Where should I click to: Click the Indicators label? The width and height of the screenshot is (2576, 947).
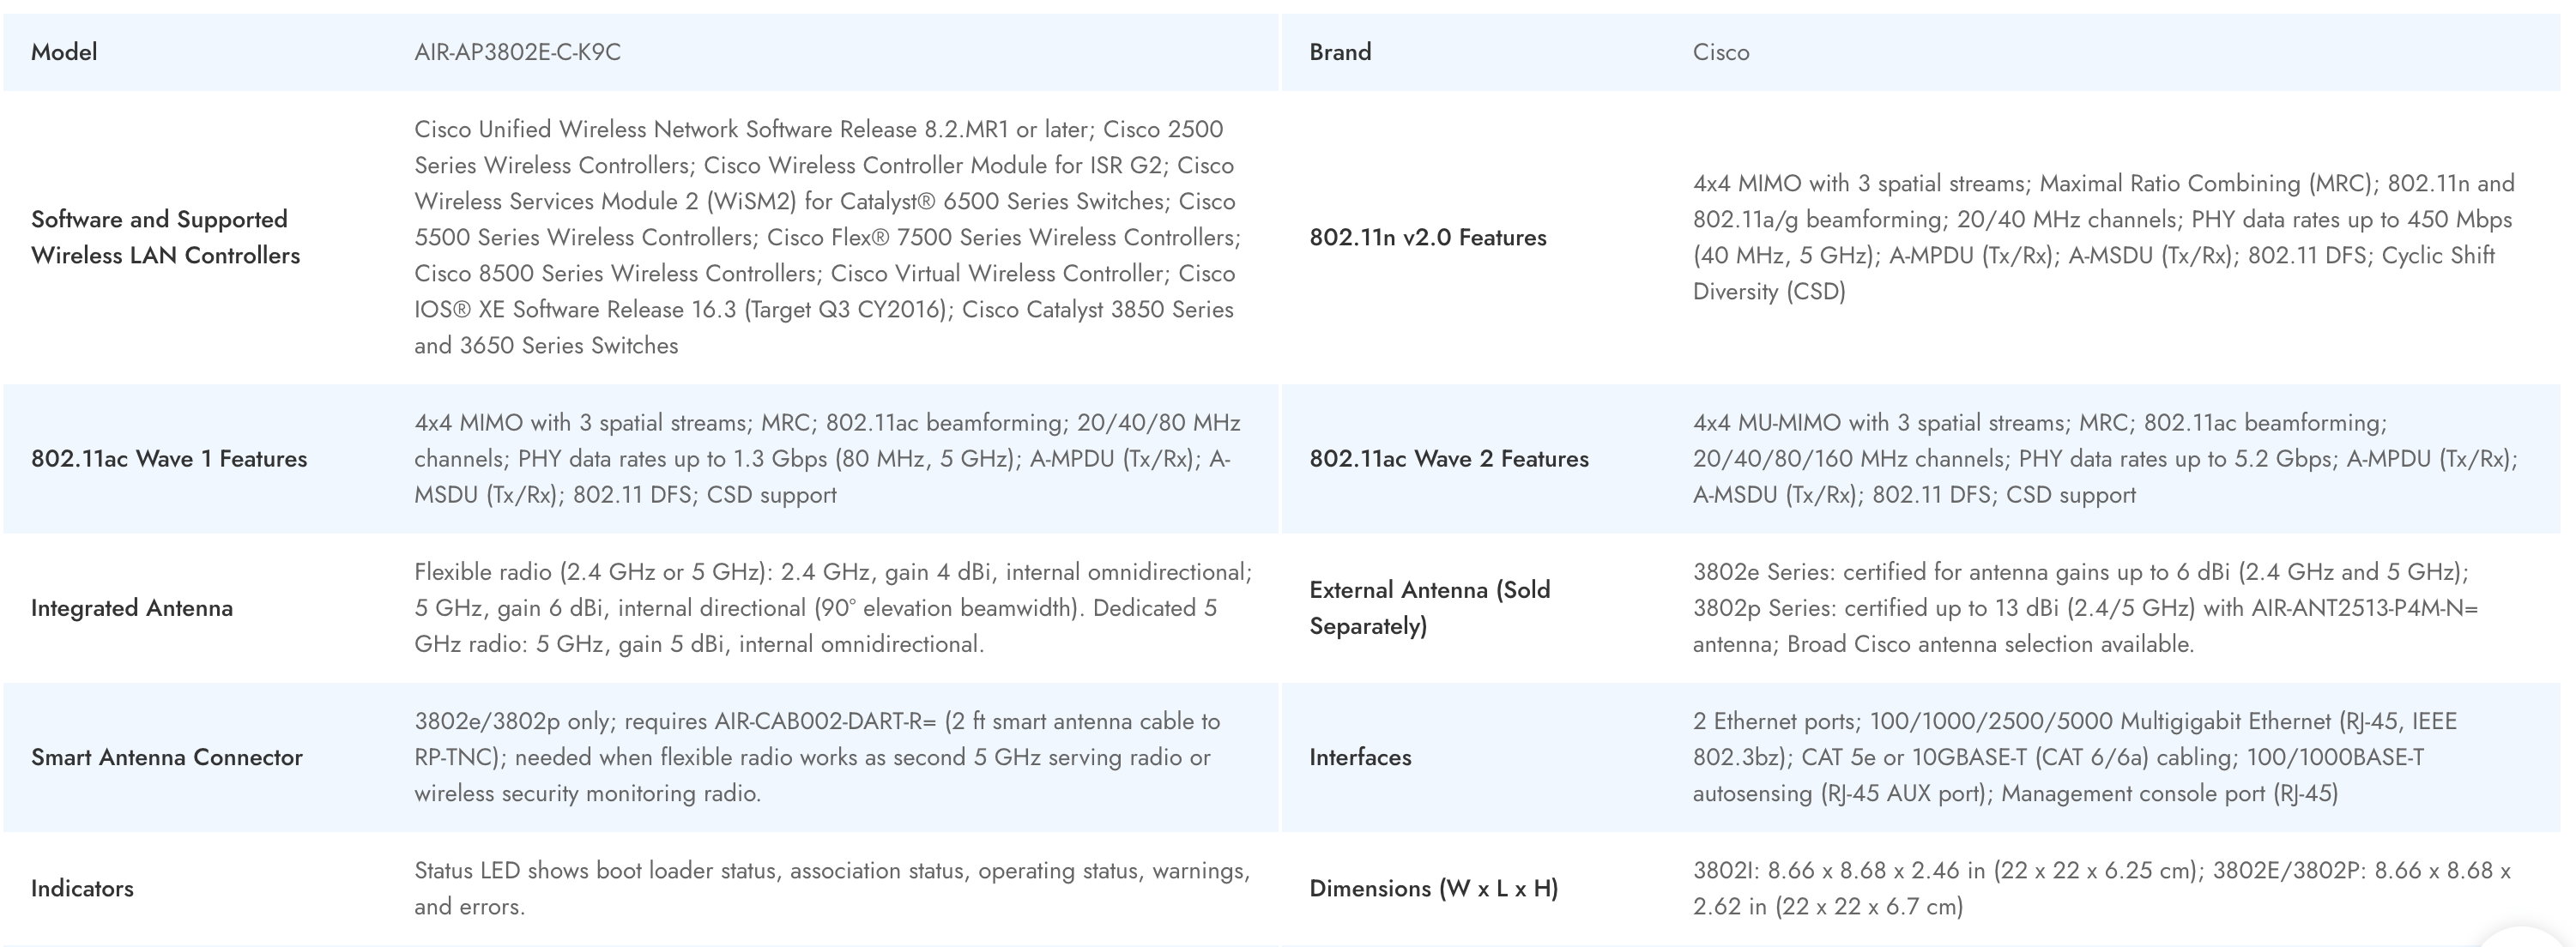click(82, 888)
